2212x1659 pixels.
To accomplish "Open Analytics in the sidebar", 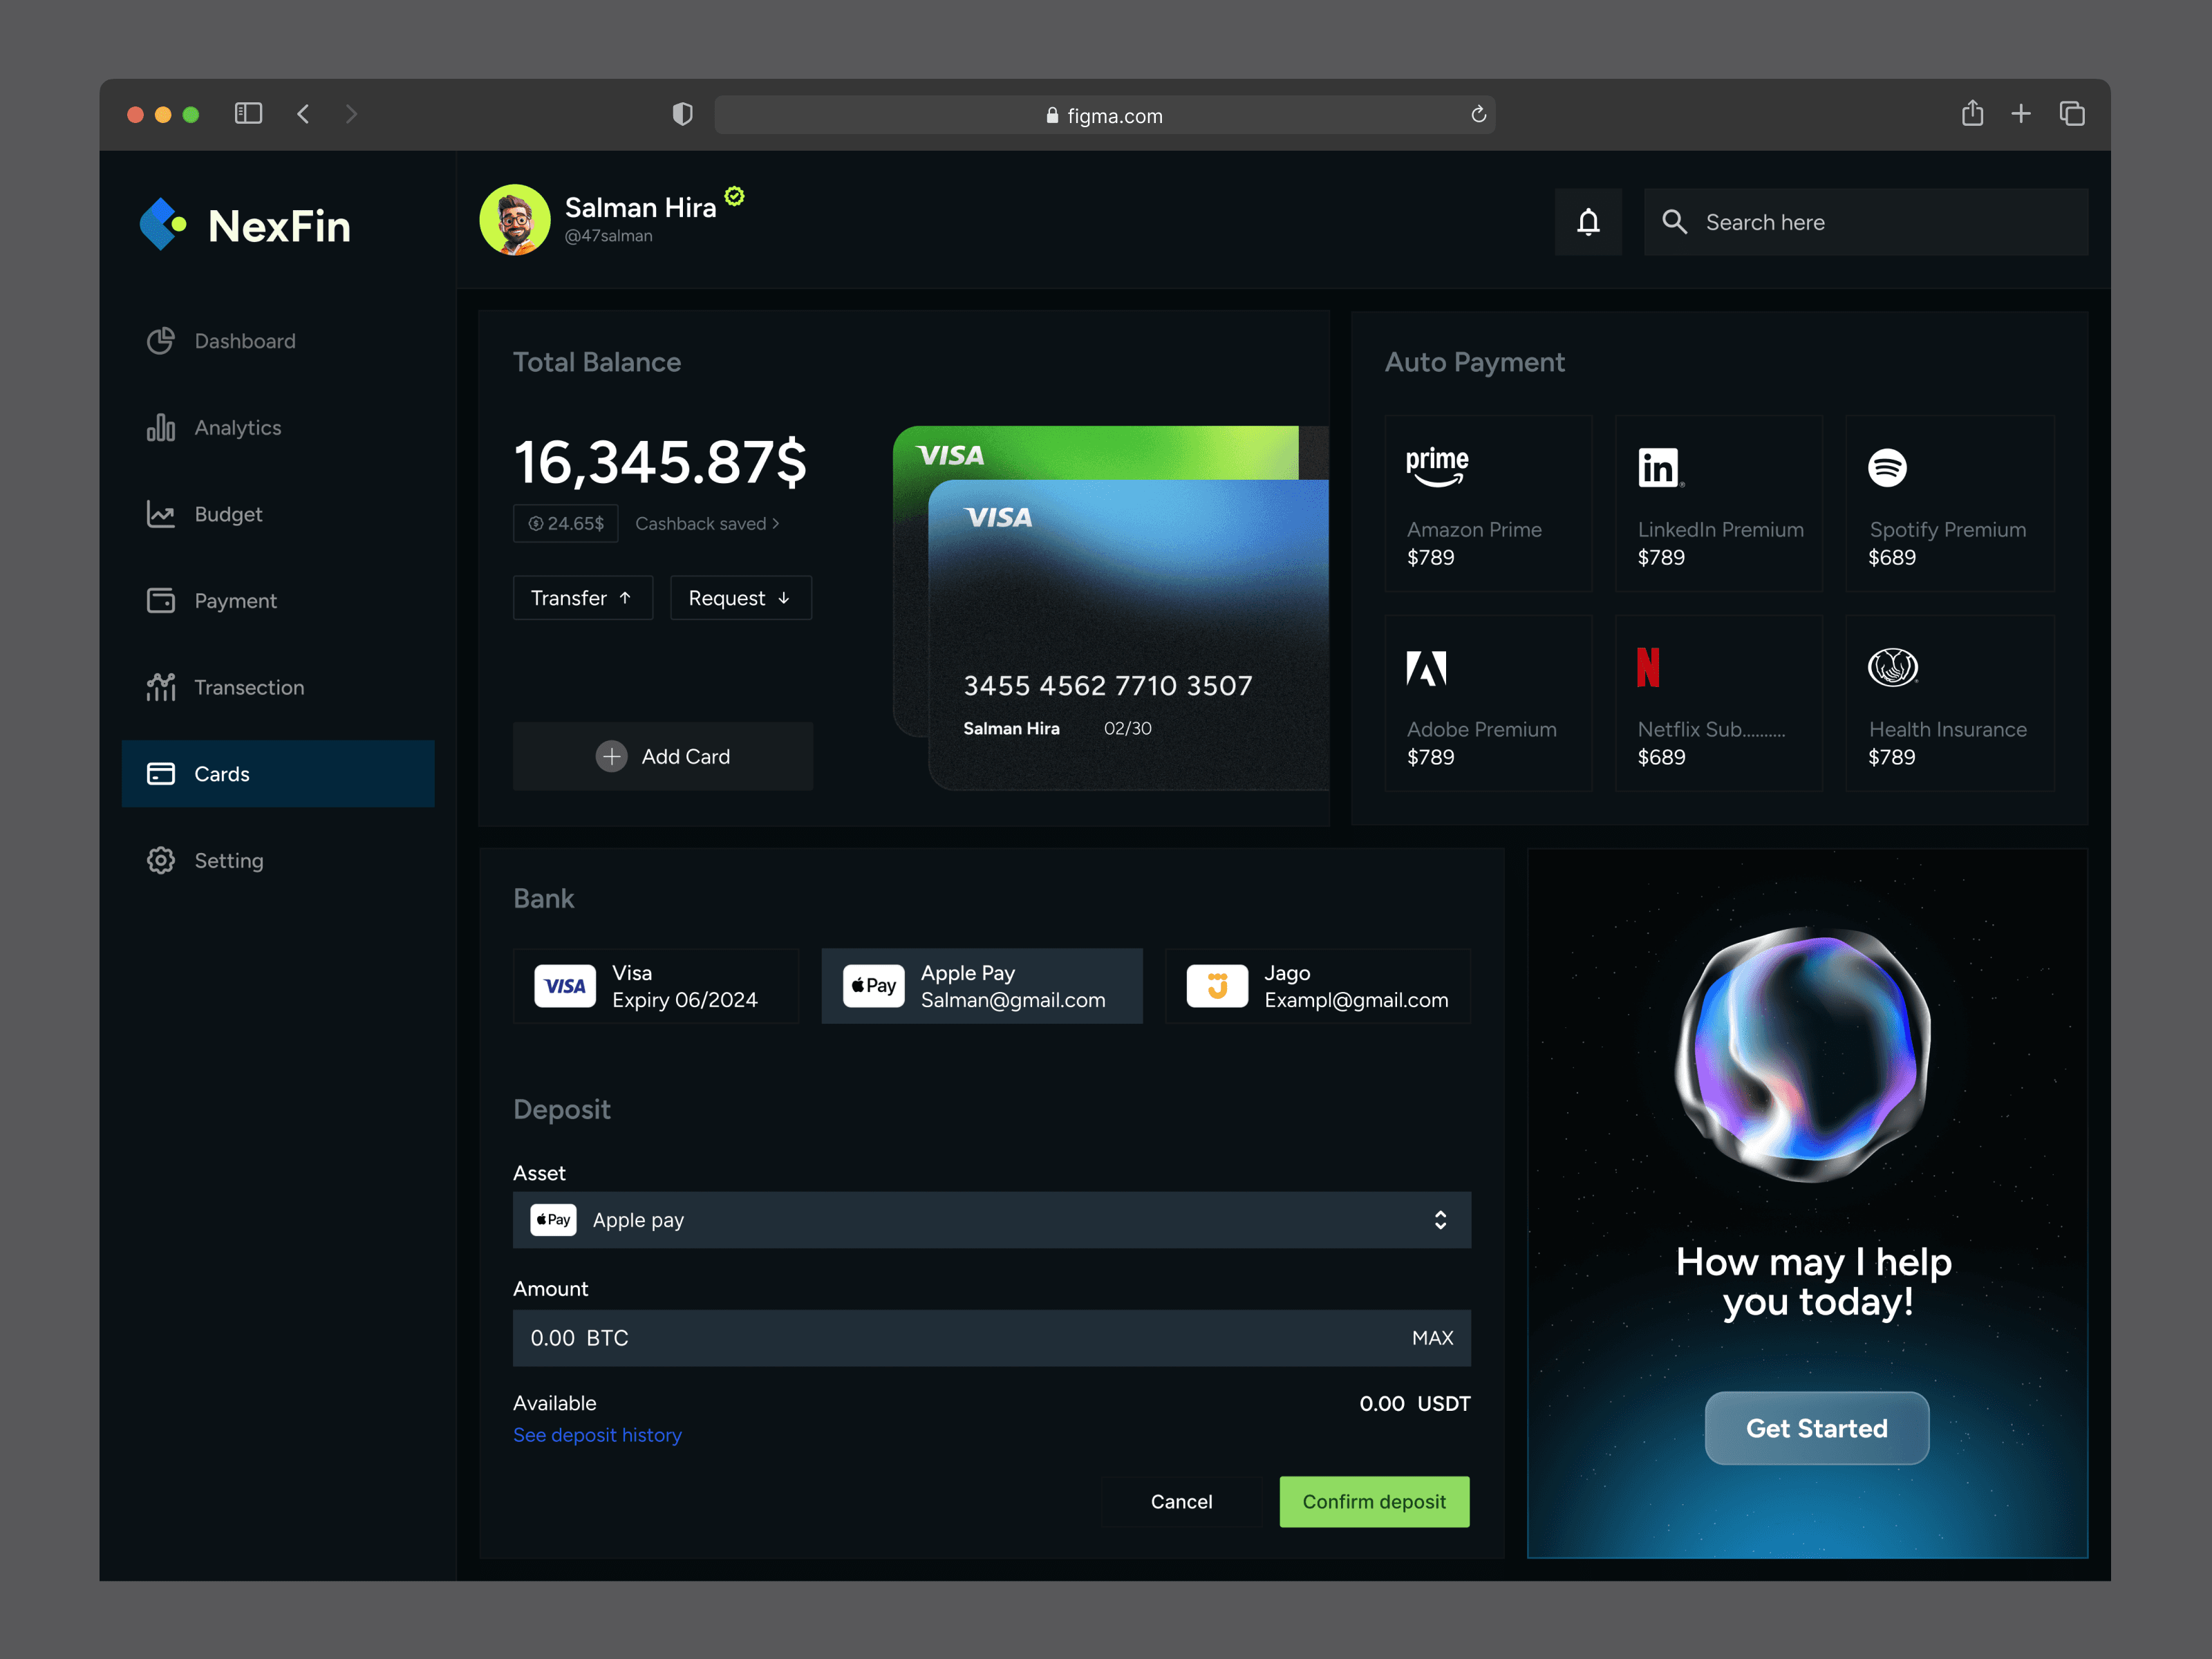I will (x=237, y=428).
